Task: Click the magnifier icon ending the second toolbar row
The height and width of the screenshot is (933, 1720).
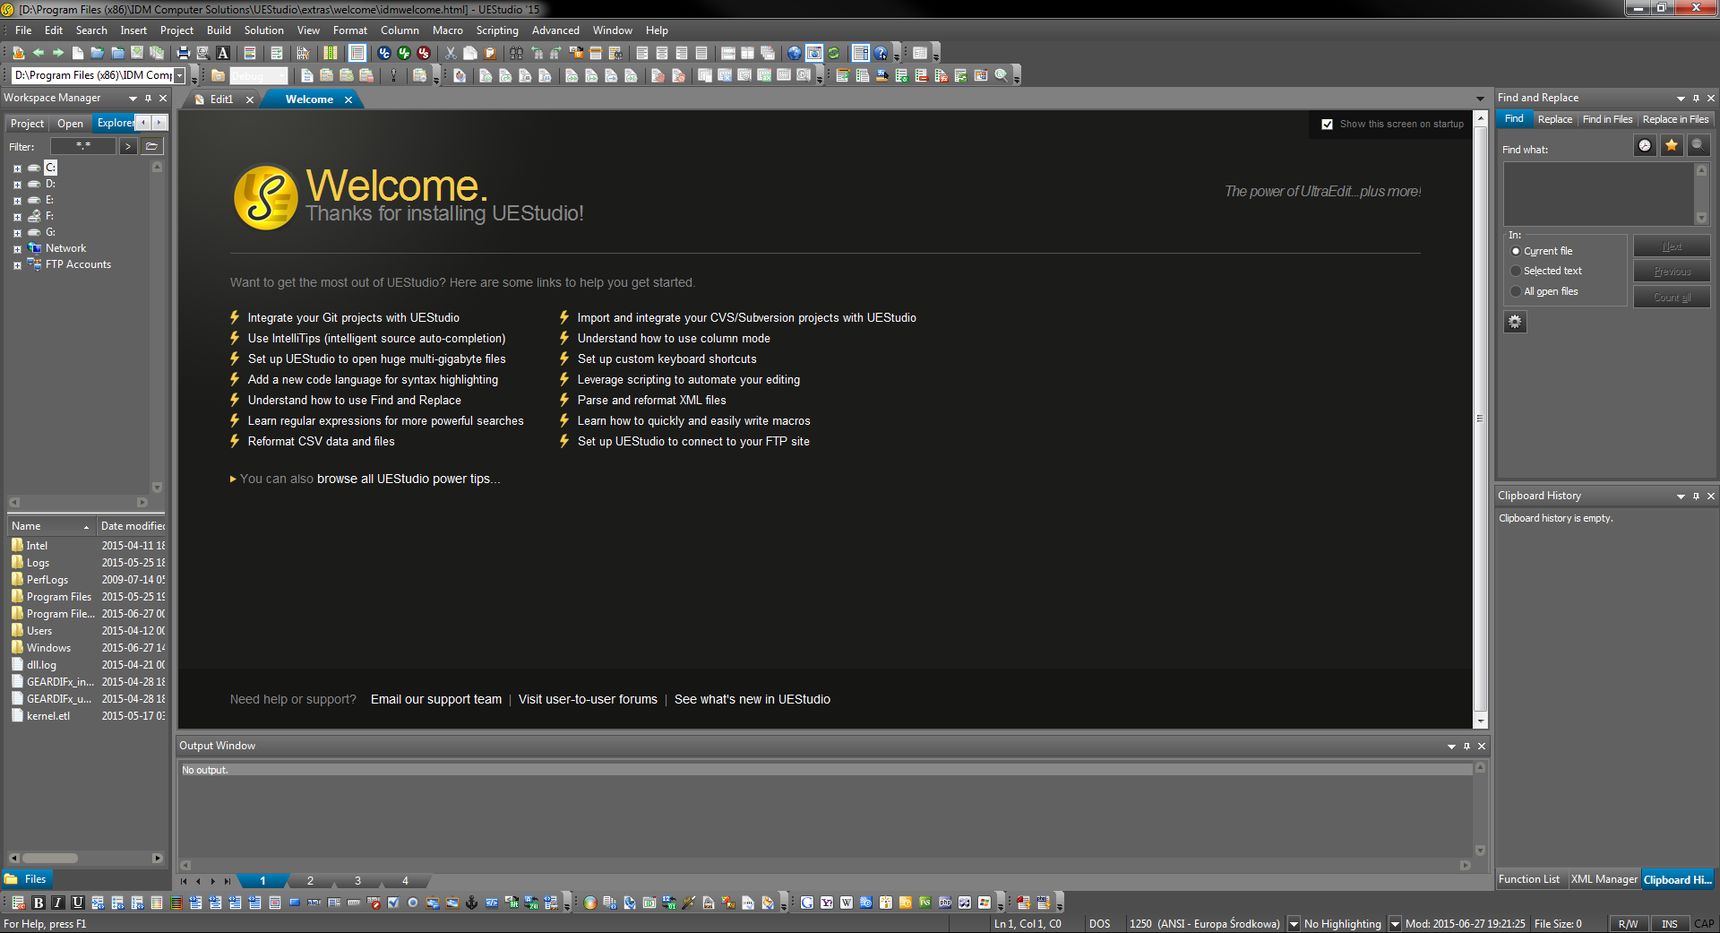Action: pos(1001,75)
